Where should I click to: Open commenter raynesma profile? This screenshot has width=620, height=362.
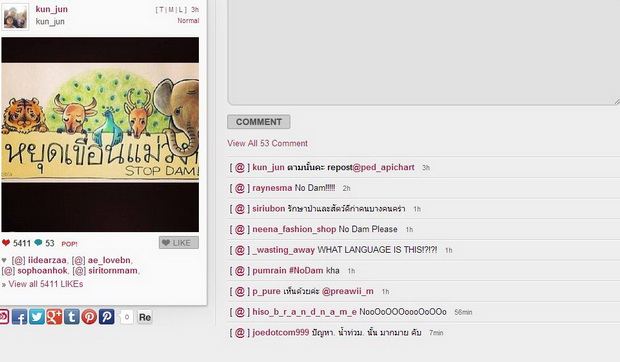coord(272,188)
